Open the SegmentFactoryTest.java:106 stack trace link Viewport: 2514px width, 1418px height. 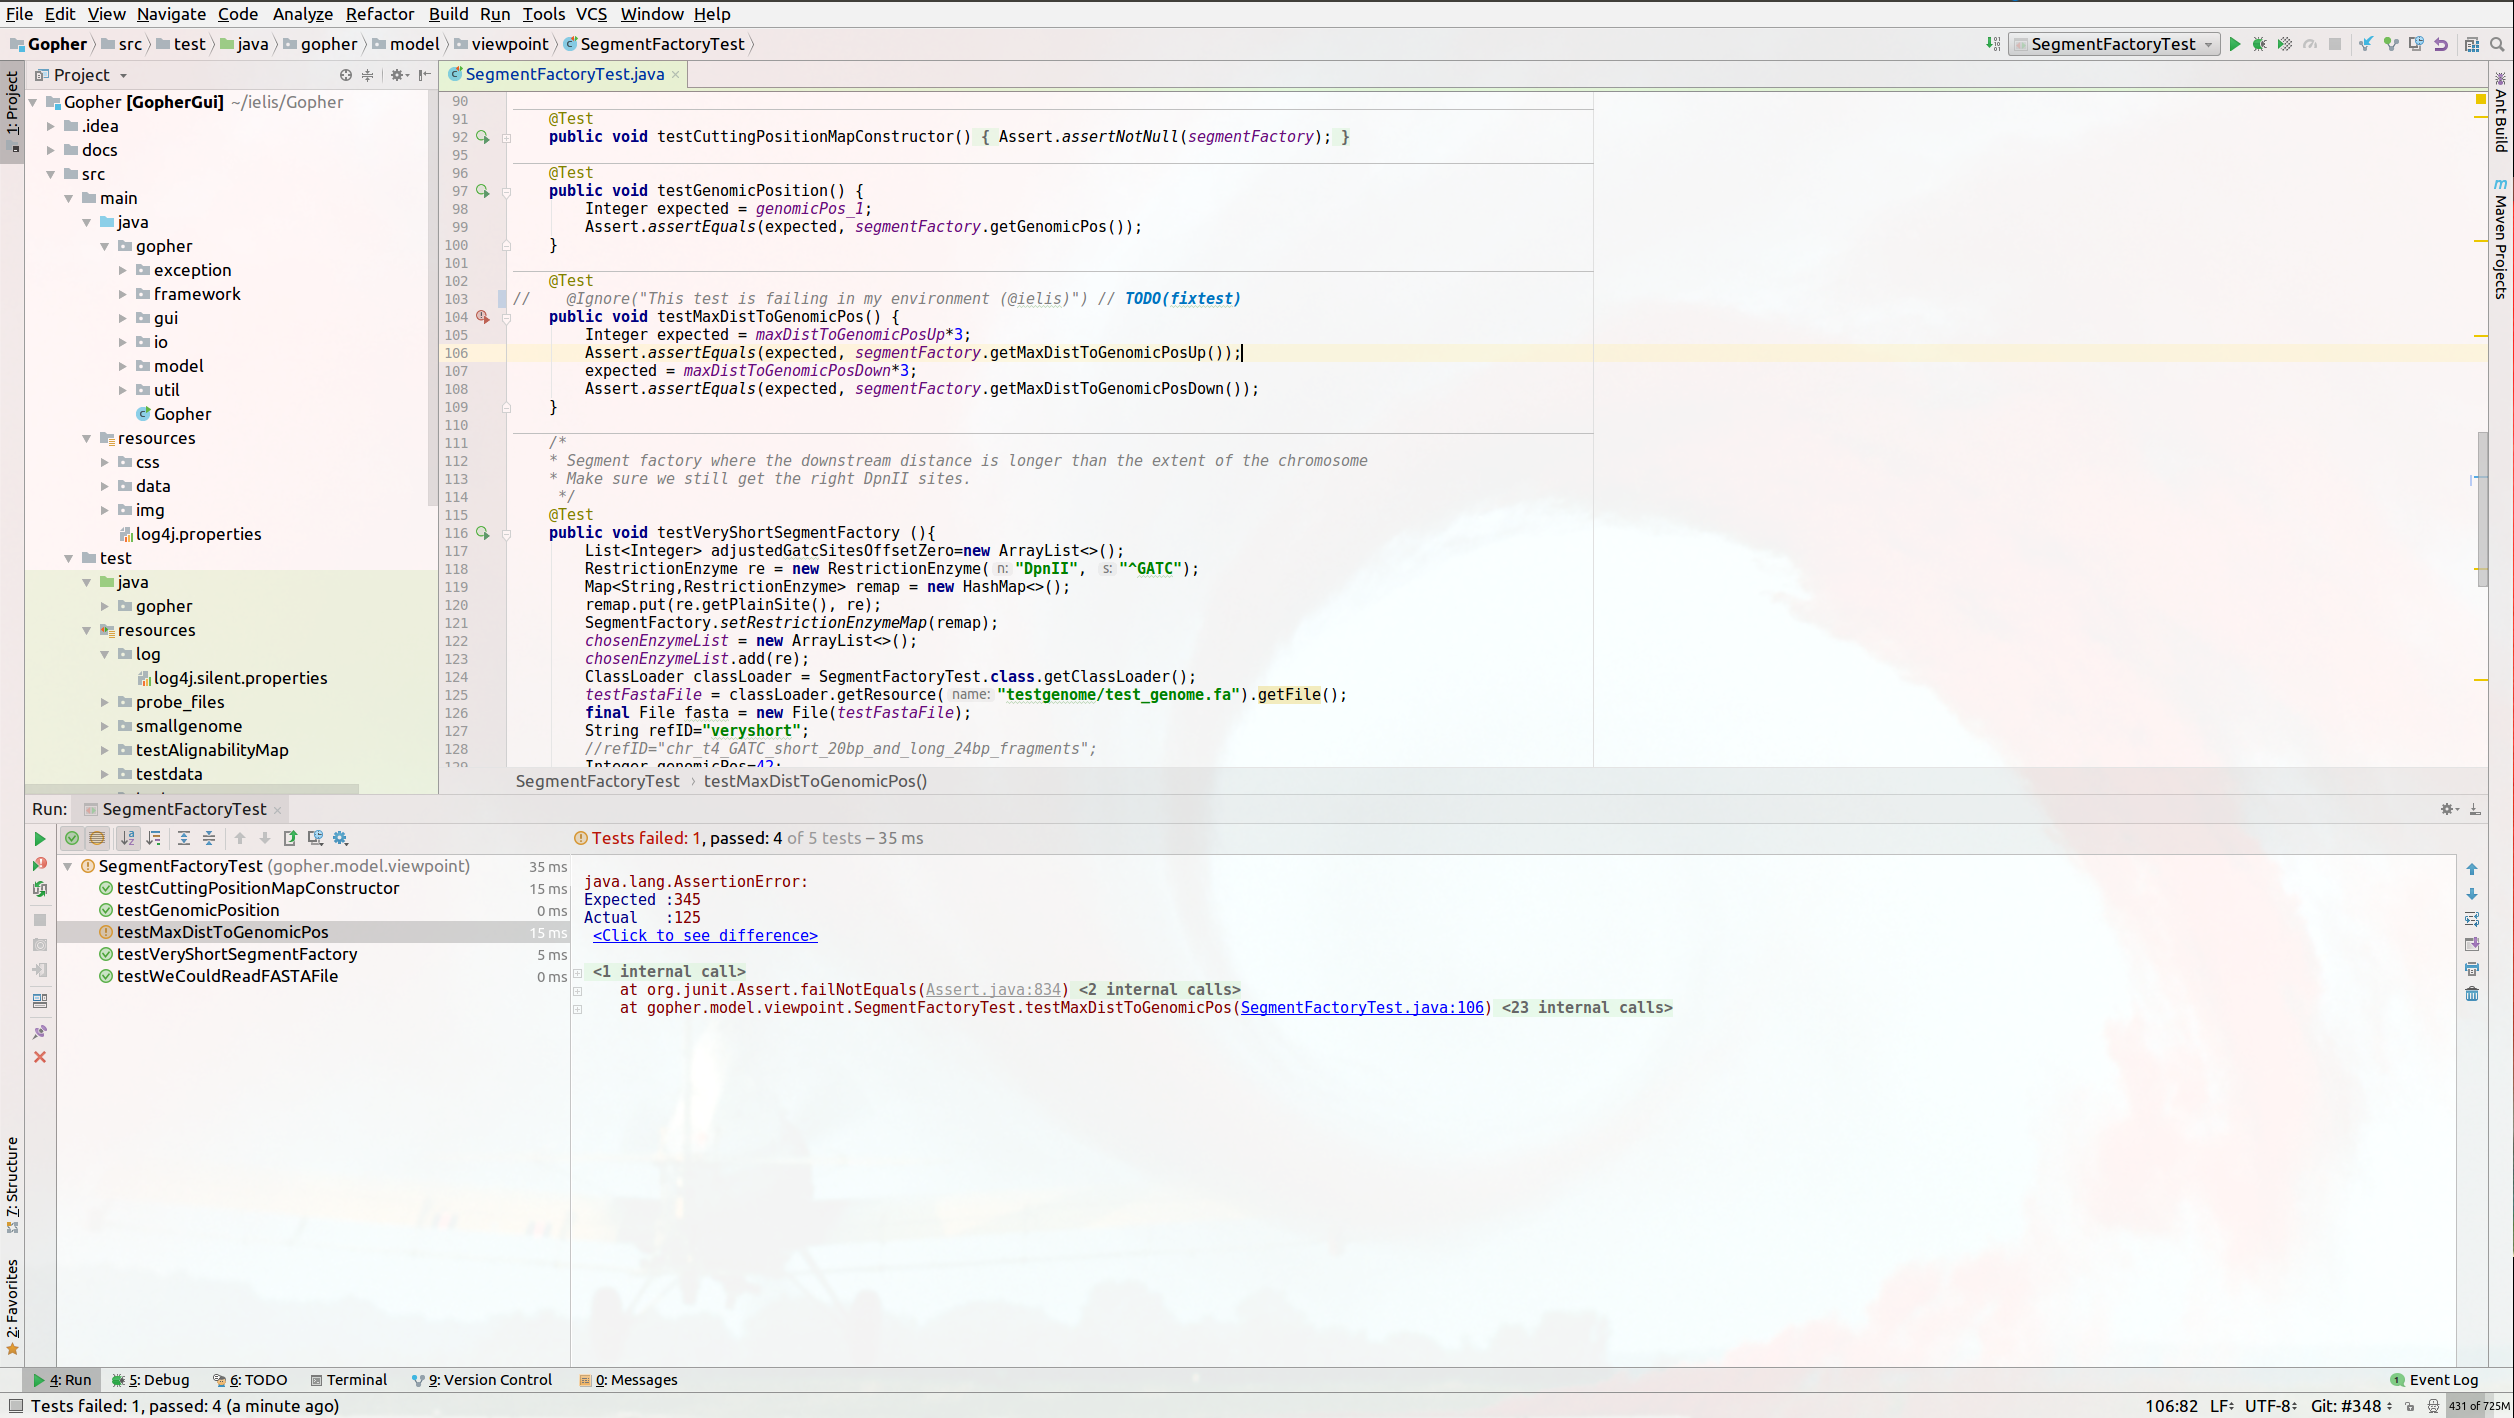click(1361, 1008)
